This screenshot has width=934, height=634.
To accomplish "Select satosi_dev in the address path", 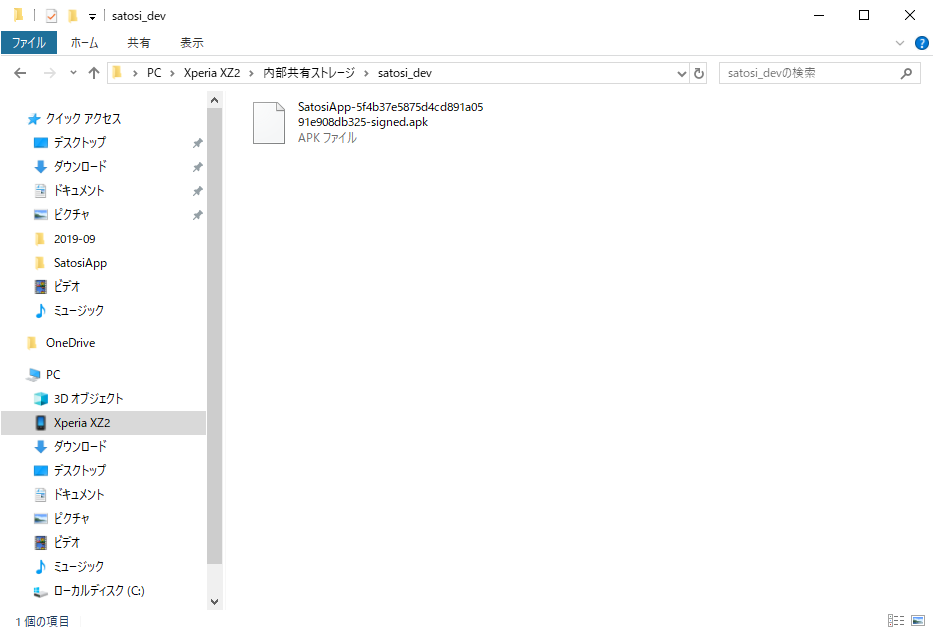I will (x=404, y=73).
